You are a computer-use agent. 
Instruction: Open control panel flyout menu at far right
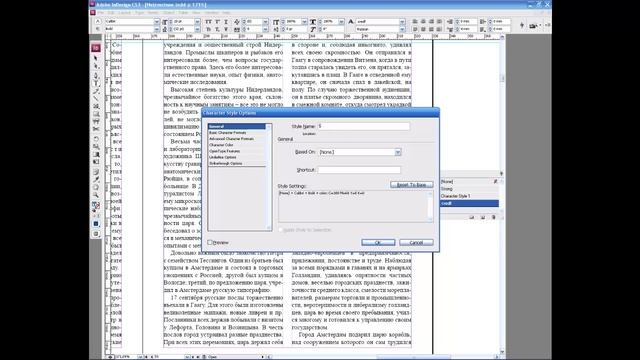[547, 25]
